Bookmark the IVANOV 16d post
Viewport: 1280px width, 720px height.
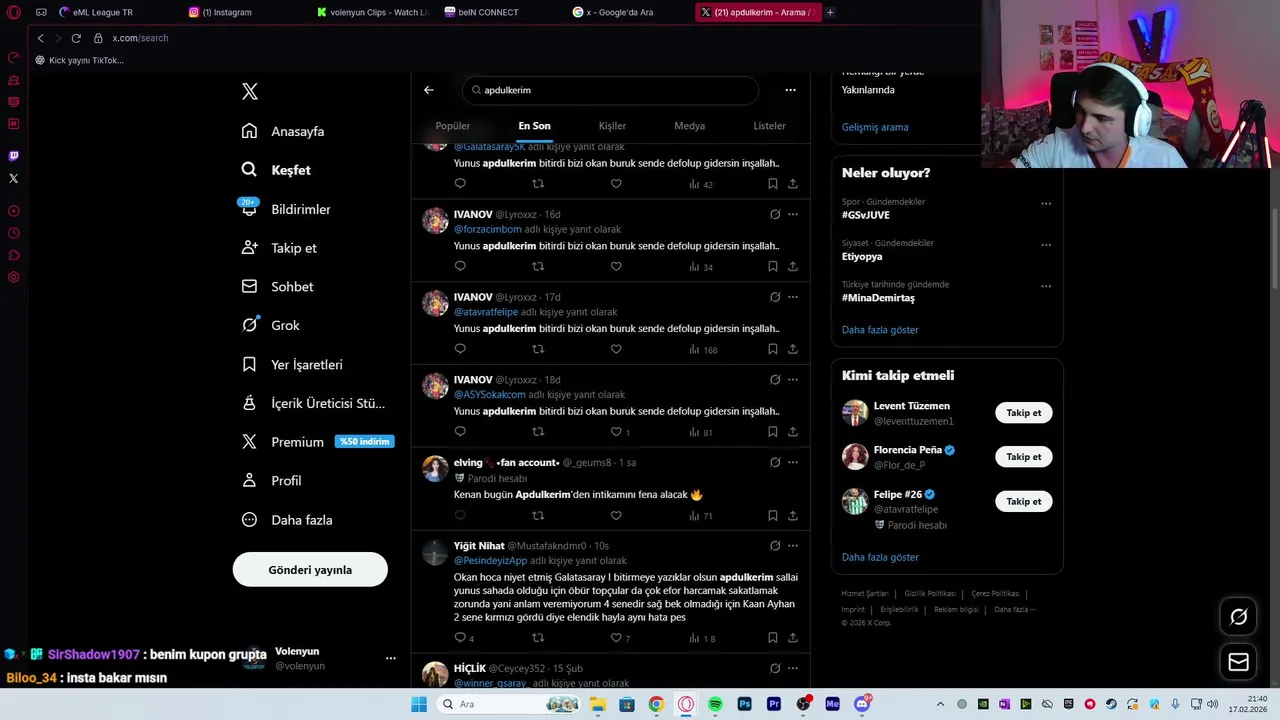coord(773,267)
